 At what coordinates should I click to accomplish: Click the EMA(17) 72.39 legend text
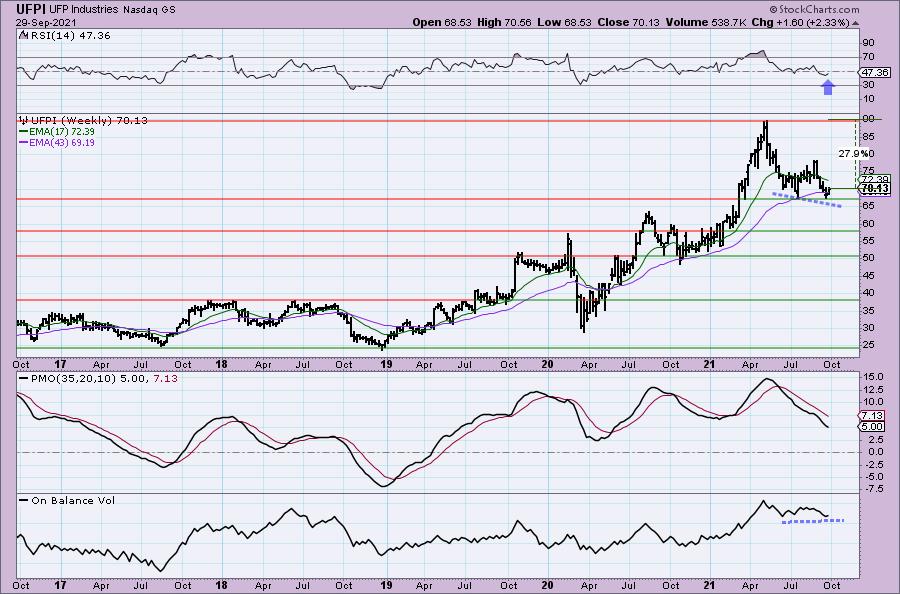pos(62,131)
